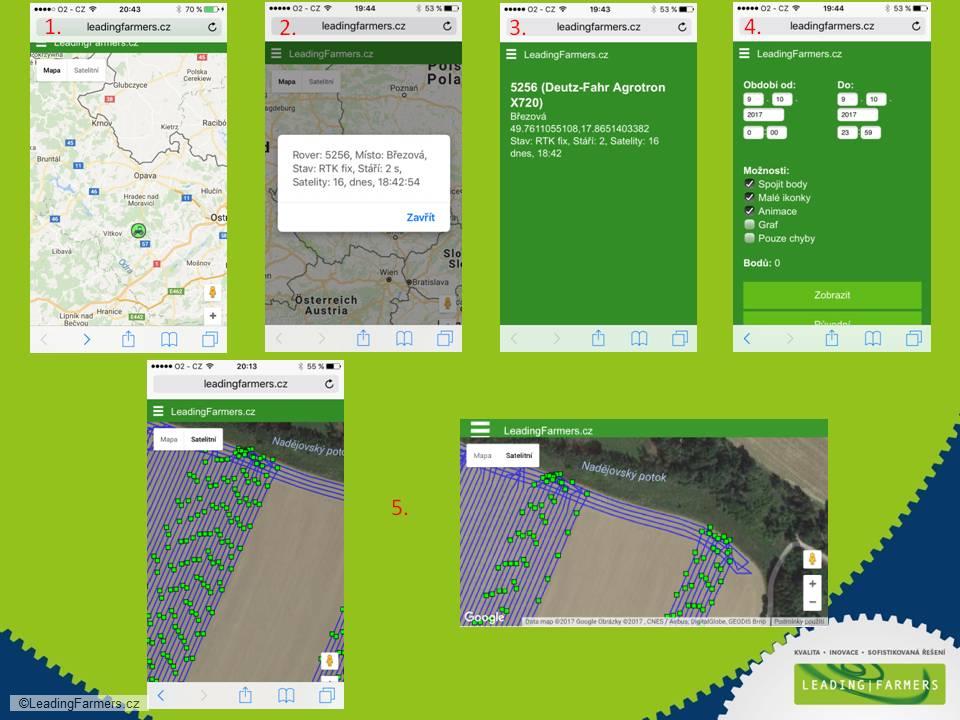
Task: Go back in screenshot 4 Safari toolbar
Action: click(x=746, y=339)
